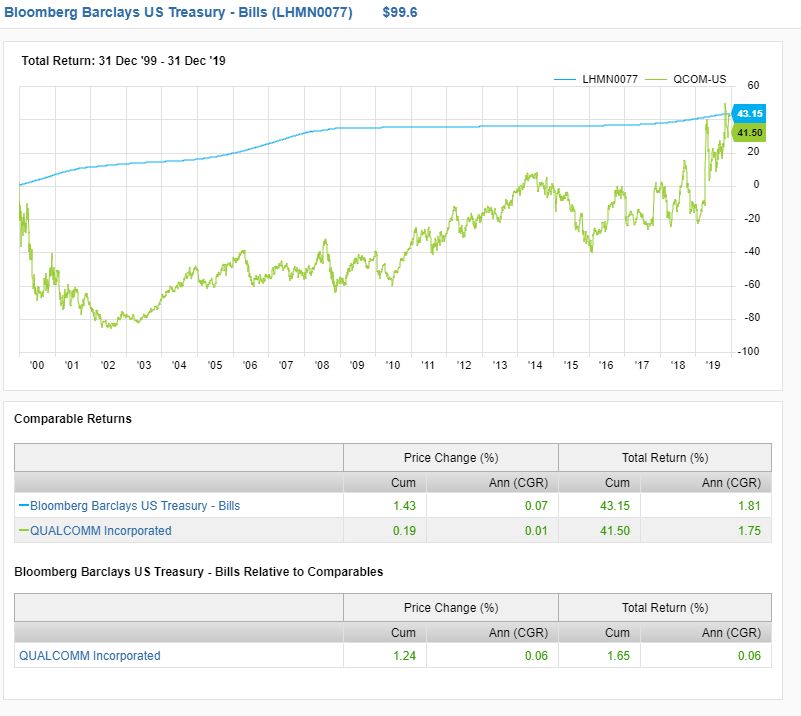Click the blue 43.15 value flag on chart
Image resolution: width=801 pixels, height=716 pixels.
(x=749, y=114)
